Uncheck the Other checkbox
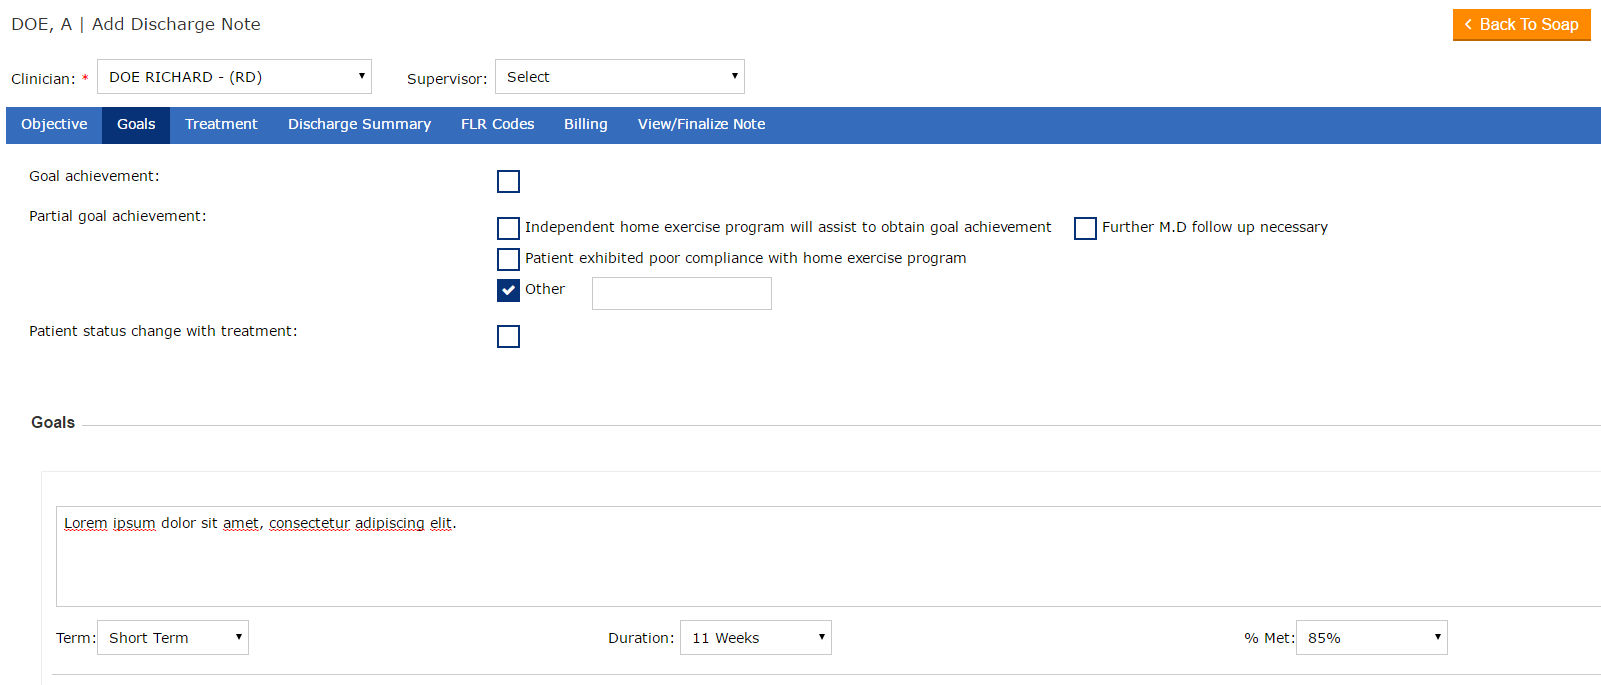The height and width of the screenshot is (685, 1601). pos(508,290)
